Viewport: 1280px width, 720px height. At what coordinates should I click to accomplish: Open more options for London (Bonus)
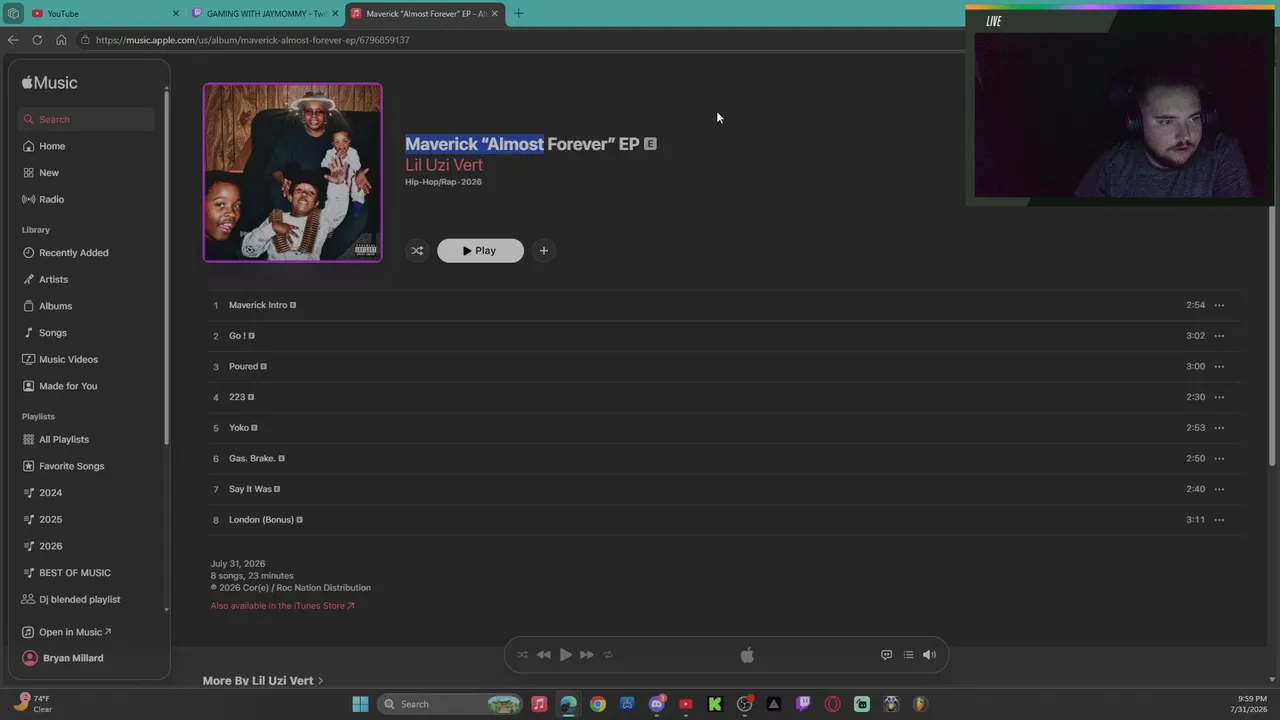[x=1219, y=520]
